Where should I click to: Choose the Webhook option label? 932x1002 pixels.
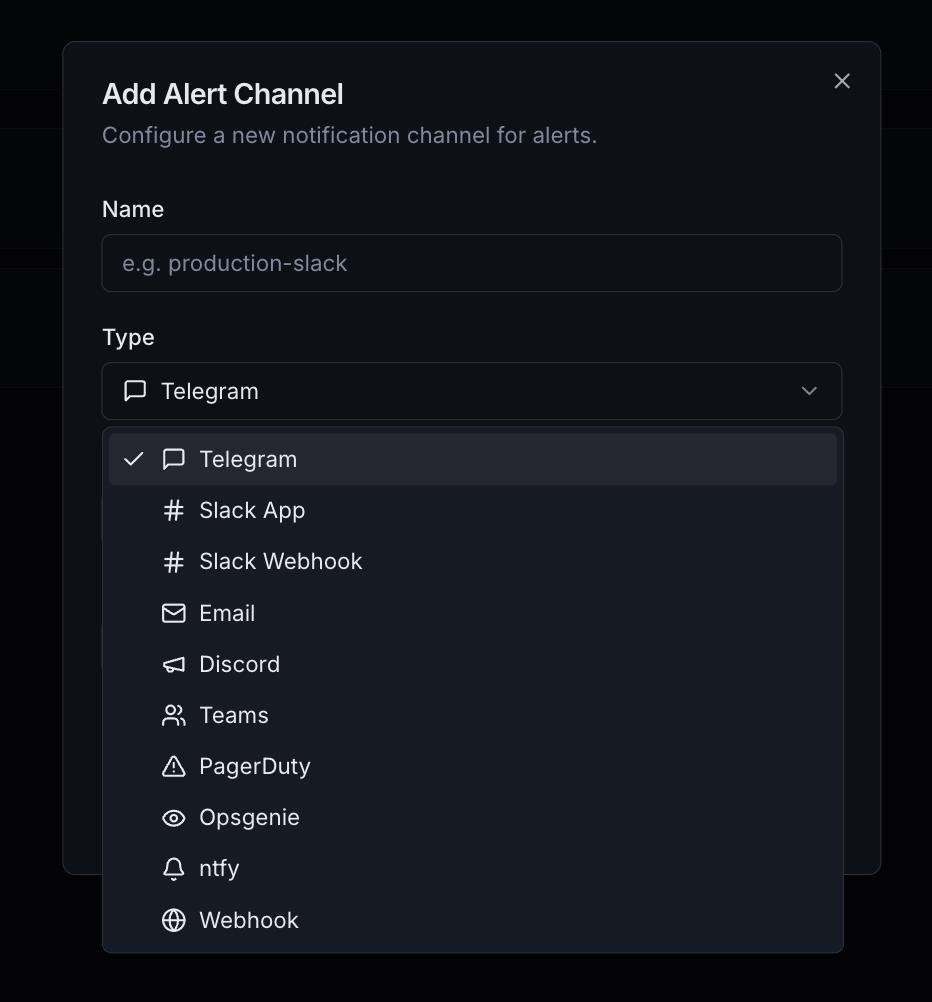249,920
